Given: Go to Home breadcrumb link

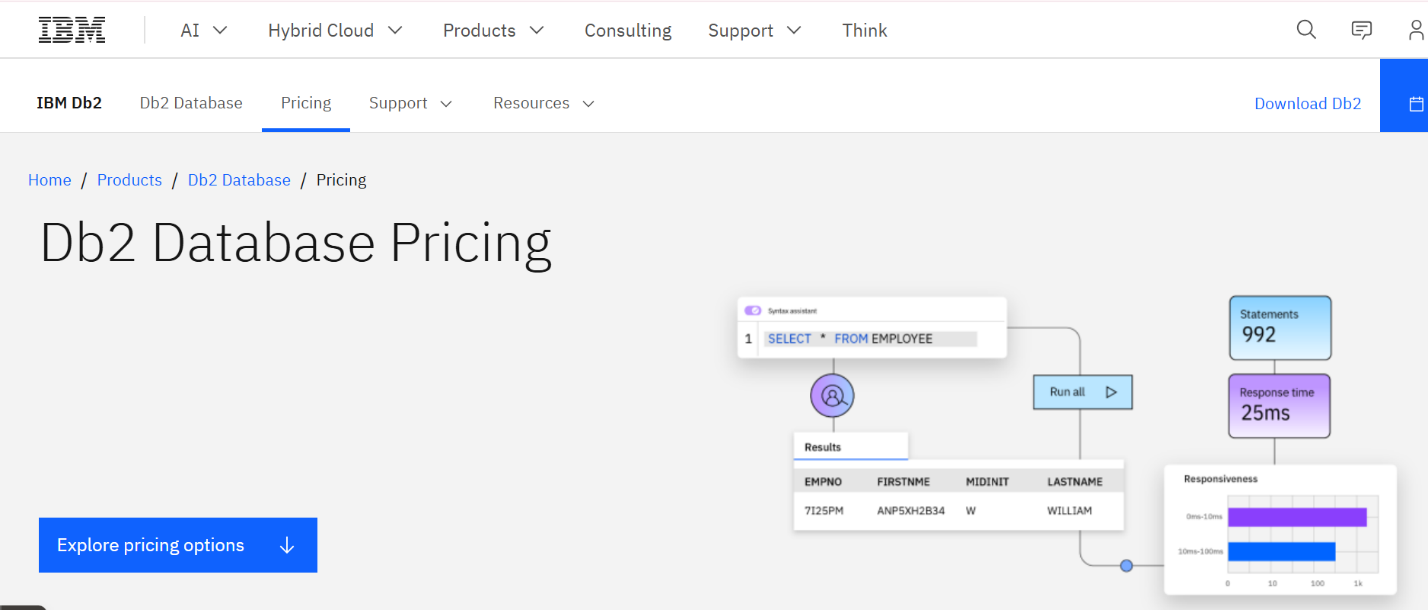Looking at the screenshot, I should click(50, 180).
